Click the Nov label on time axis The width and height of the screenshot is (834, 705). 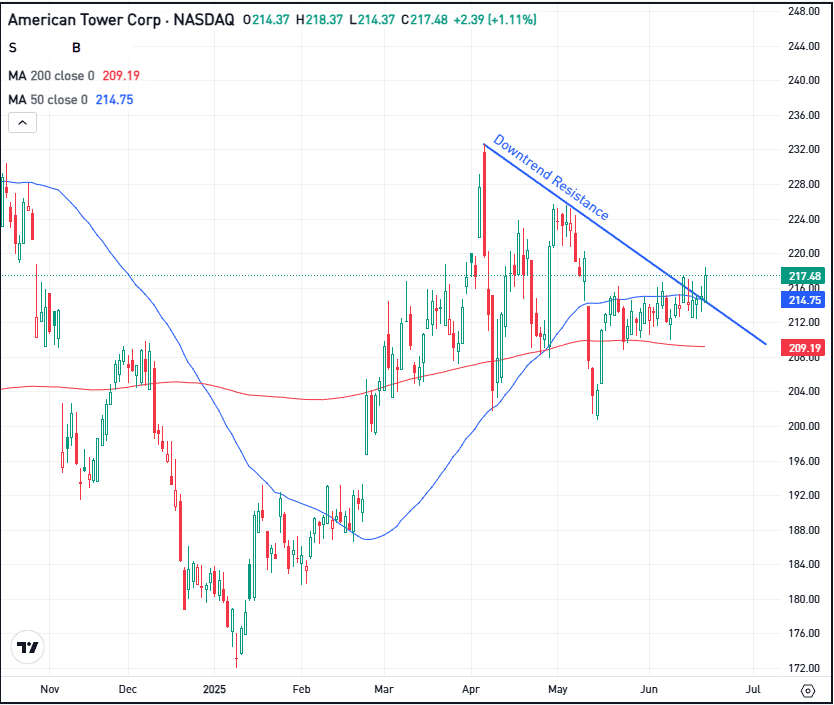tap(49, 689)
